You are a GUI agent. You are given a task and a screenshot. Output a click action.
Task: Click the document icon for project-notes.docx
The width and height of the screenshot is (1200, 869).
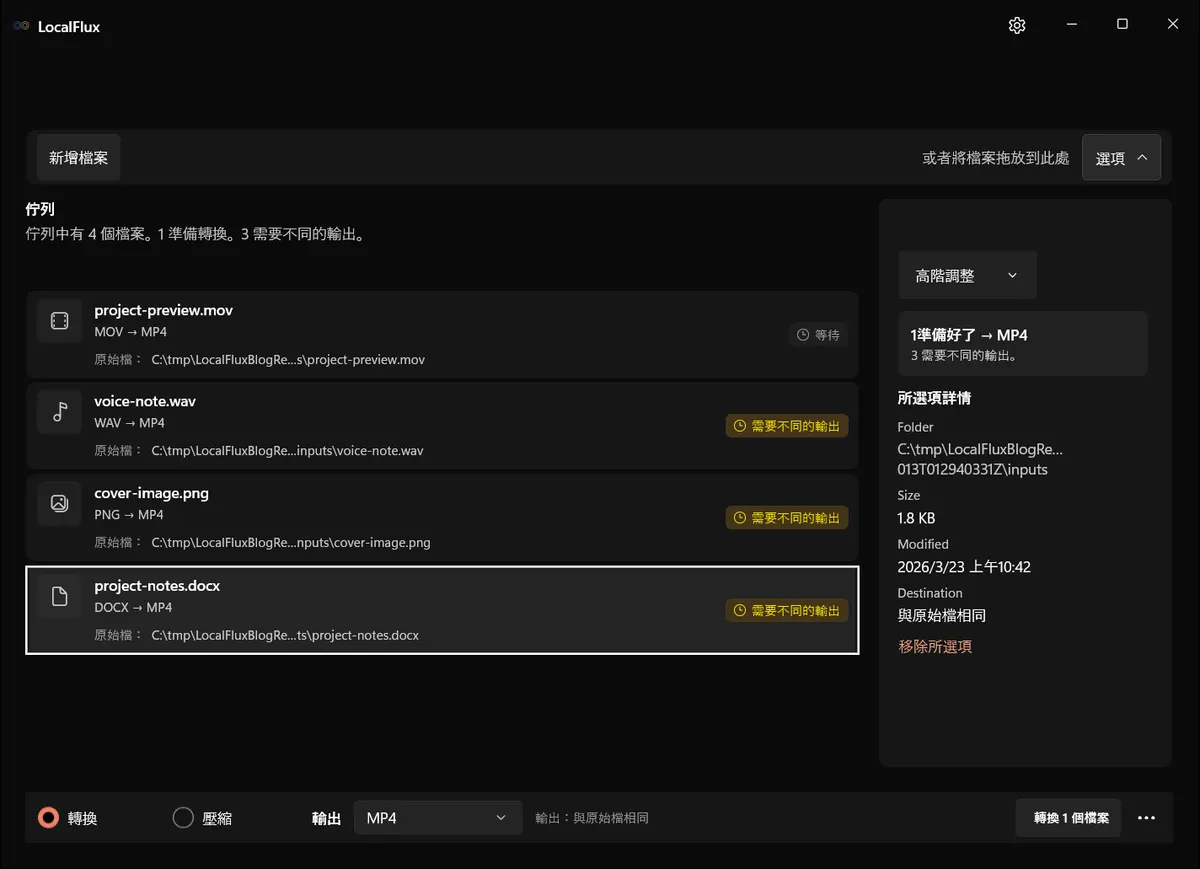[59, 597]
